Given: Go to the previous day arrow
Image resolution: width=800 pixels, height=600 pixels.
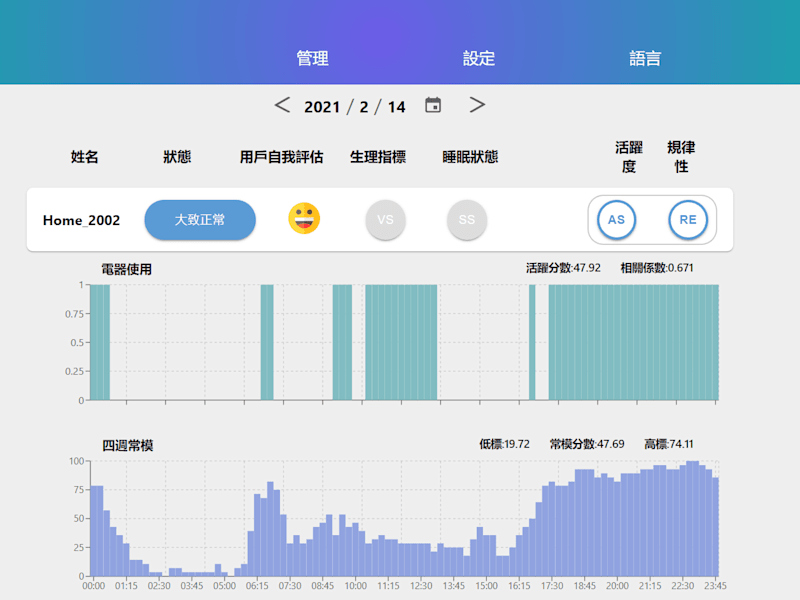Looking at the screenshot, I should tap(282, 105).
